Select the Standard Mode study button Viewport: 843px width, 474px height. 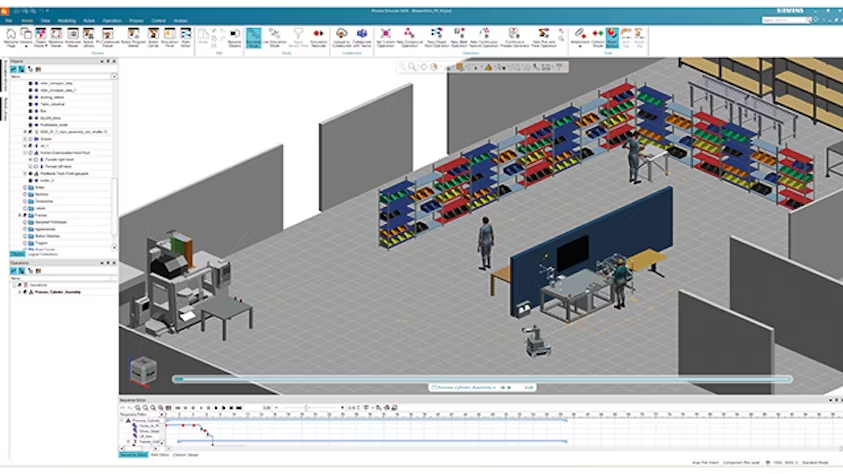coord(254,36)
